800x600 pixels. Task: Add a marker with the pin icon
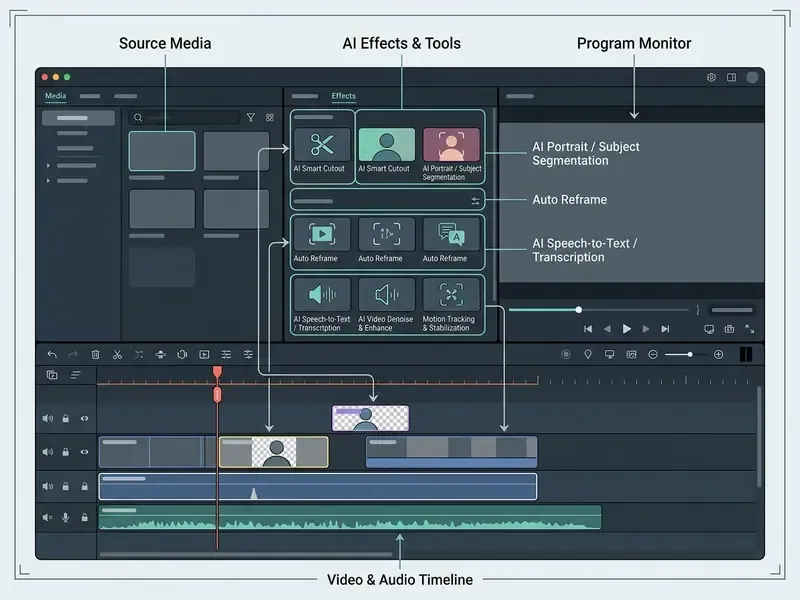(588, 355)
